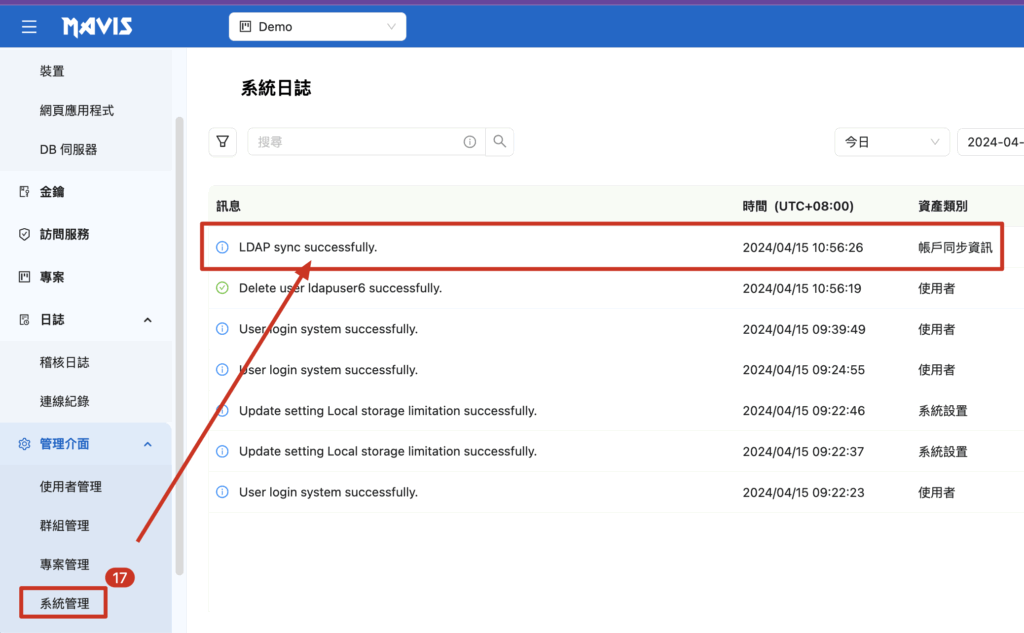Screen dimensions: 1024x633
Task: Go to 使用者管理 menu item
Action: [x=71, y=487]
